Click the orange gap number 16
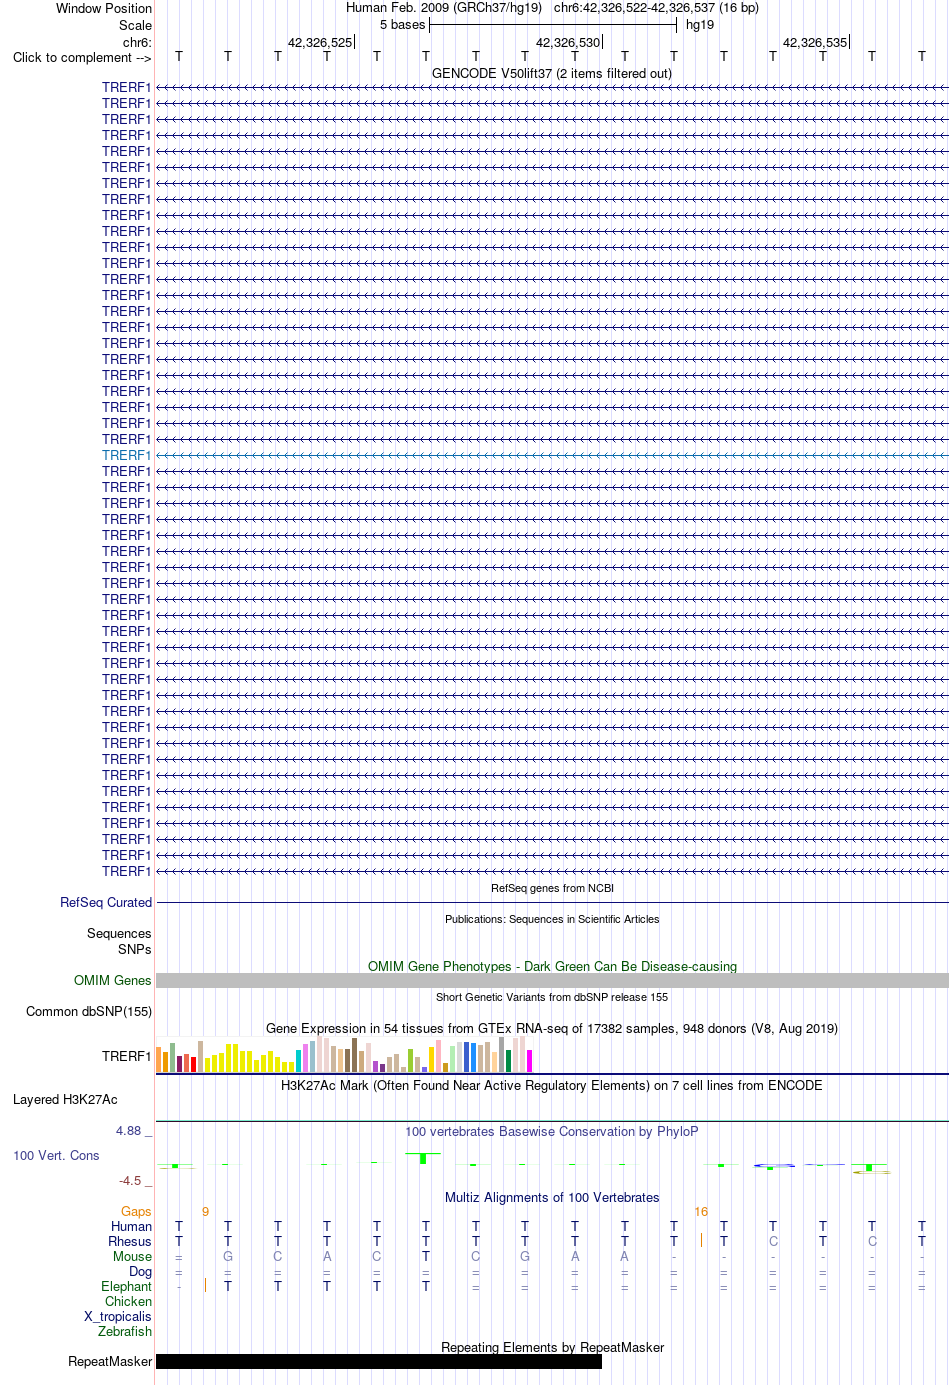Screen dimensions: 950x1385 (x=701, y=1211)
